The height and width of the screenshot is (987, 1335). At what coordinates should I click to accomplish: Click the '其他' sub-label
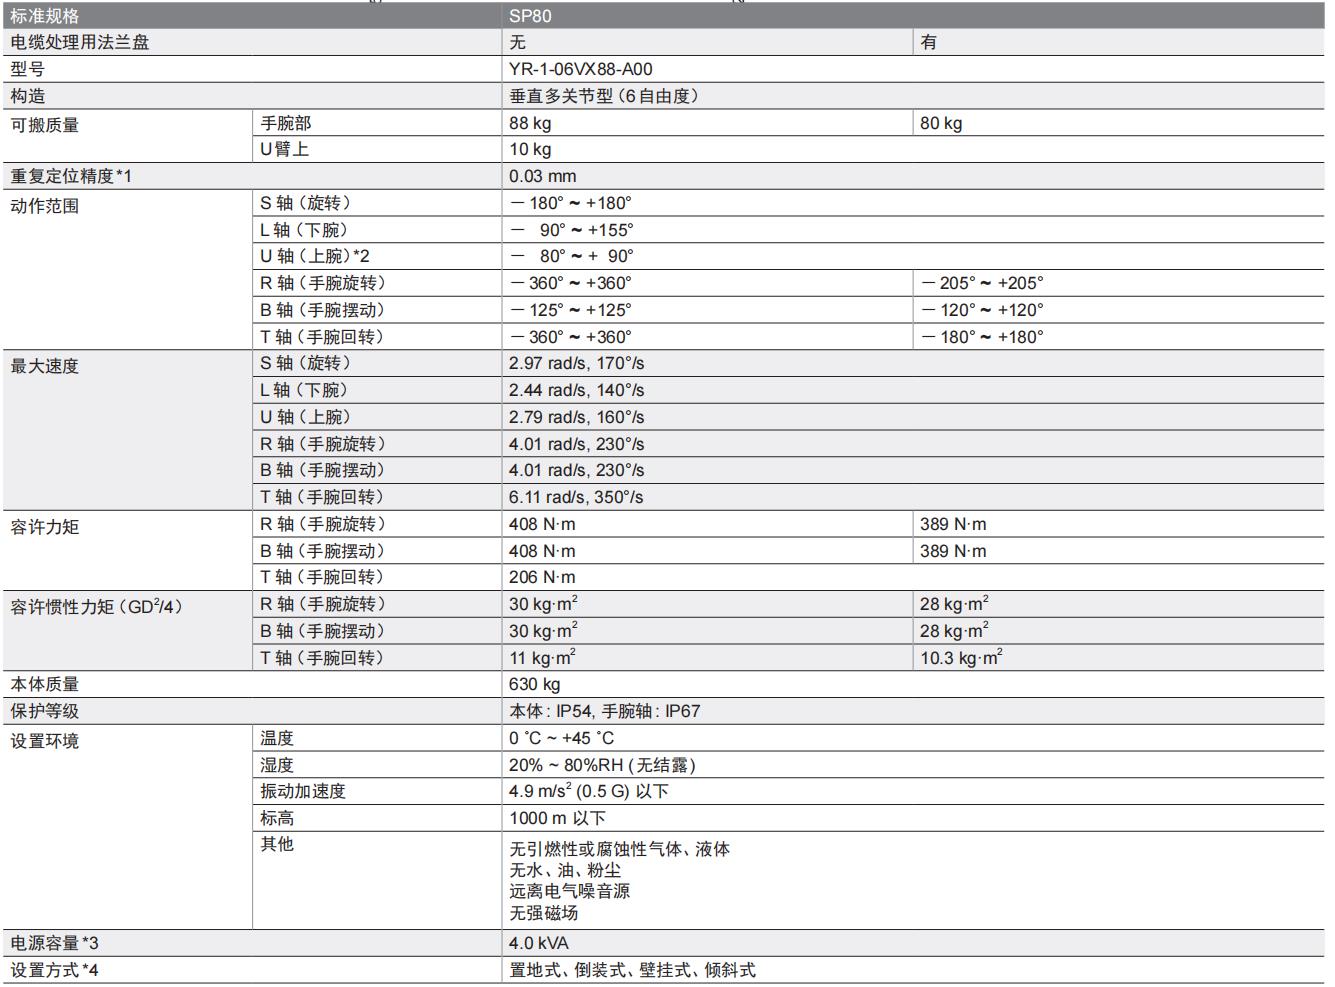tap(277, 844)
